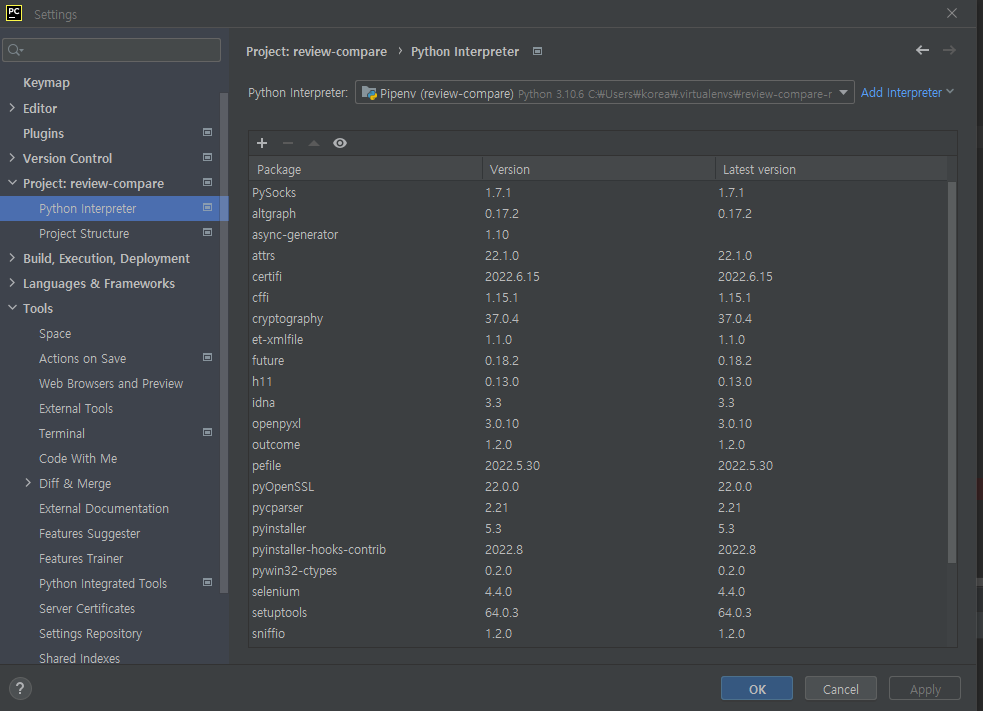Click the back navigation arrow
Image resolution: width=983 pixels, height=711 pixels.
coord(922,50)
